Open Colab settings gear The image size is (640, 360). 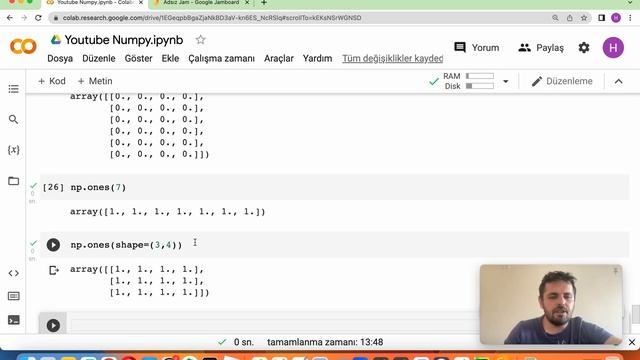(x=584, y=48)
